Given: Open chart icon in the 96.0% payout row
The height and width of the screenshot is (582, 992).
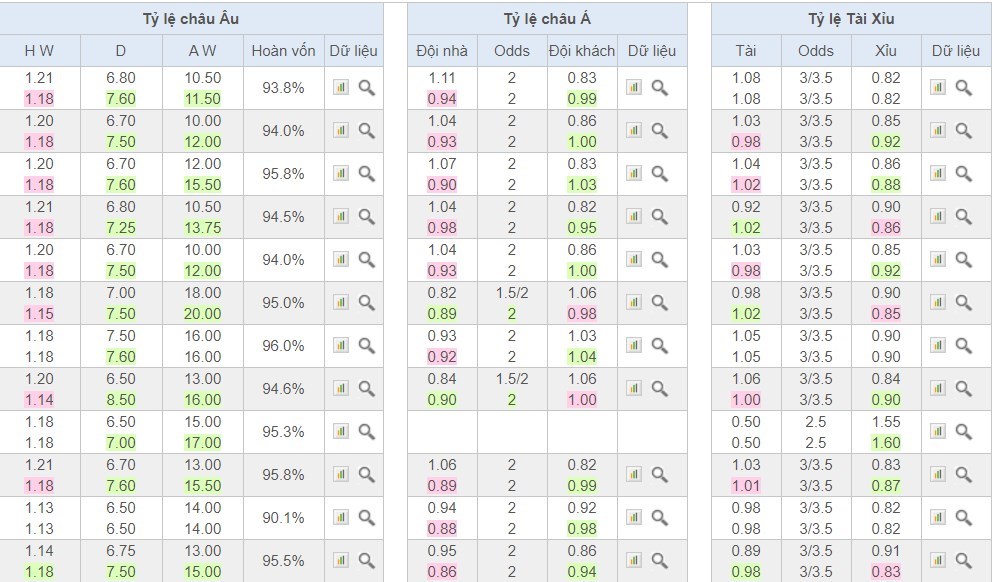Looking at the screenshot, I should pyautogui.click(x=341, y=346).
